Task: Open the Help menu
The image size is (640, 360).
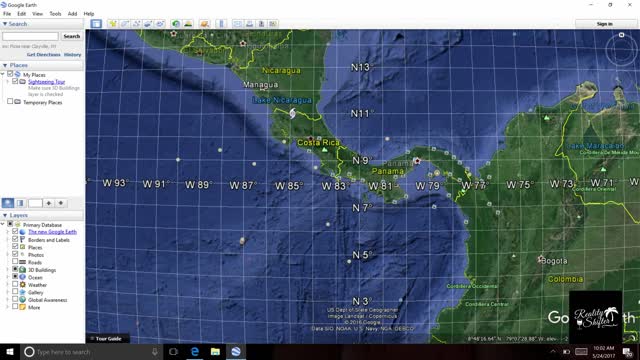Action: tap(89, 13)
